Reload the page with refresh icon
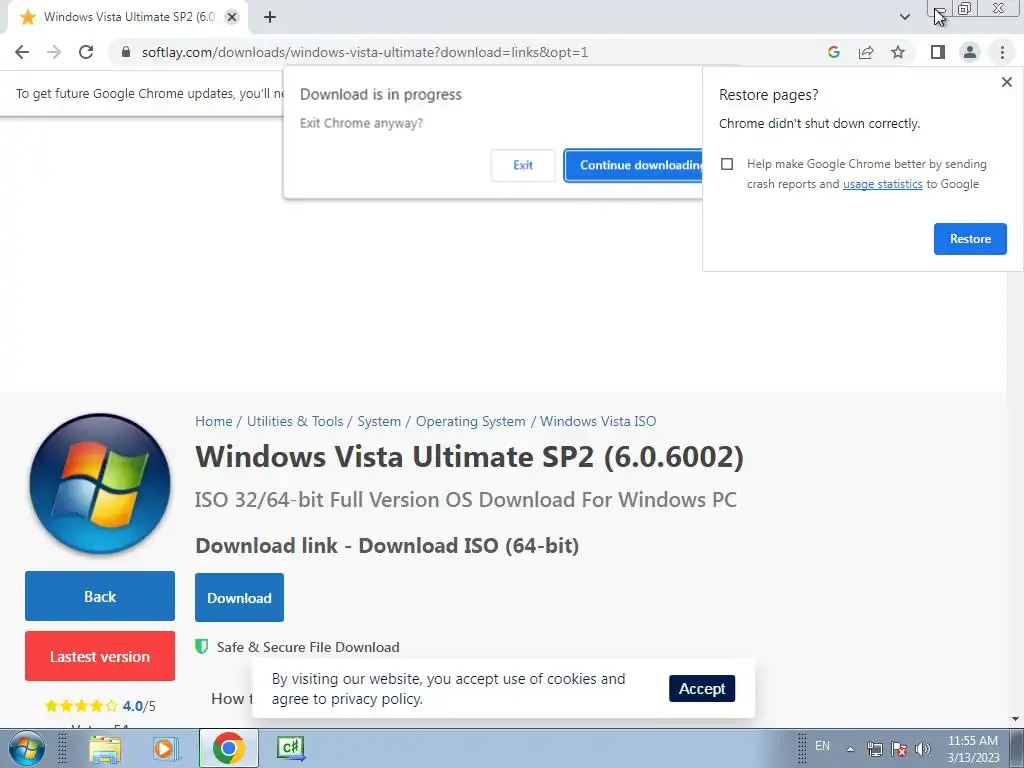 (86, 52)
